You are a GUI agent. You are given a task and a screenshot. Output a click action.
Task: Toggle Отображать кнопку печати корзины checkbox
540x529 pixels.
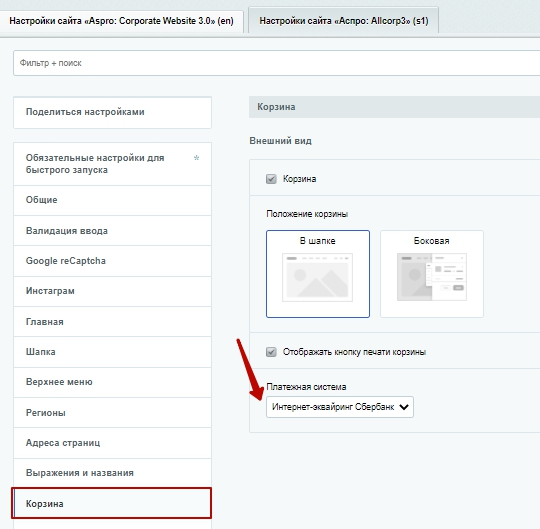[271, 352]
